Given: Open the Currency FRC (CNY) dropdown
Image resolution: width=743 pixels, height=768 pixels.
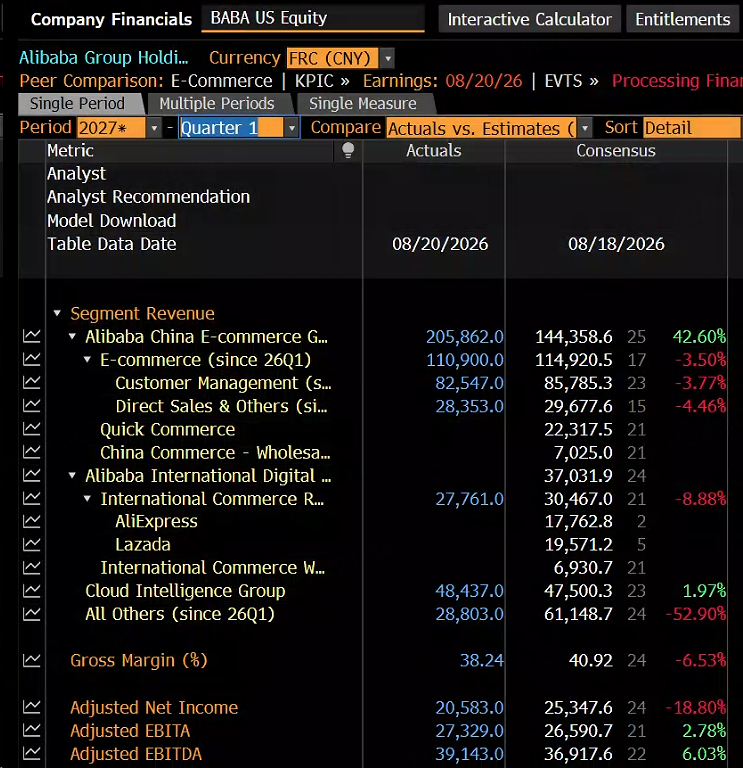Looking at the screenshot, I should (387, 58).
